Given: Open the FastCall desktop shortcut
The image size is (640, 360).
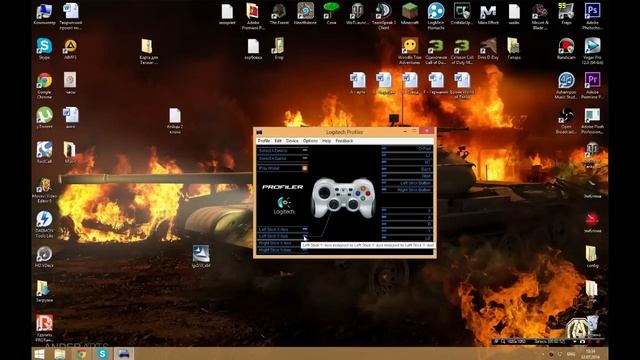Looking at the screenshot, I should [x=44, y=153].
